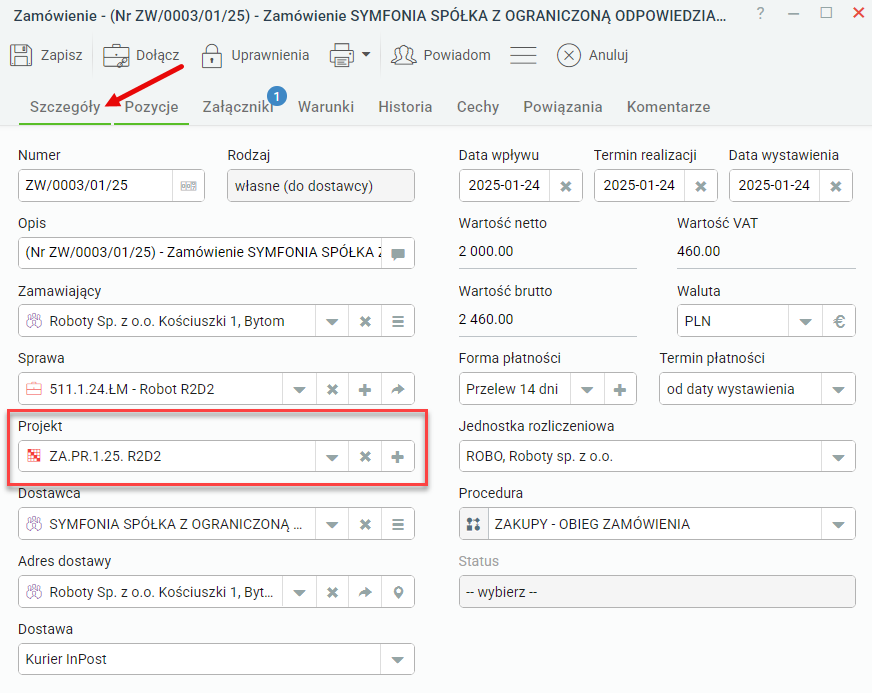The width and height of the screenshot is (872, 693).
Task: Clear the Projekt field
Action: coord(365,457)
